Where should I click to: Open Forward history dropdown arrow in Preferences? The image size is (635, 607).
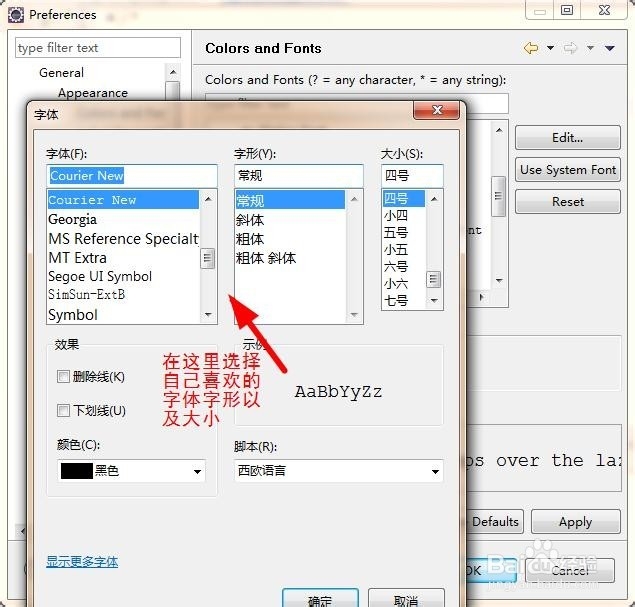(x=590, y=48)
